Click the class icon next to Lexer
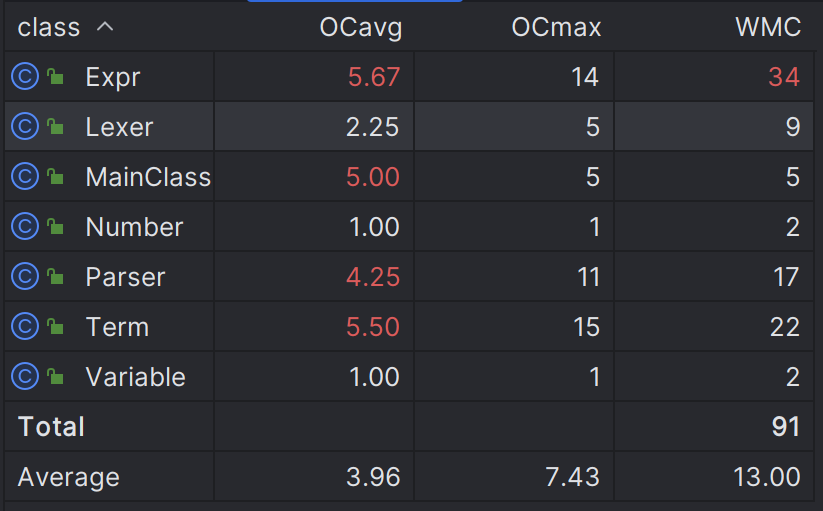823x511 pixels. click(25, 126)
